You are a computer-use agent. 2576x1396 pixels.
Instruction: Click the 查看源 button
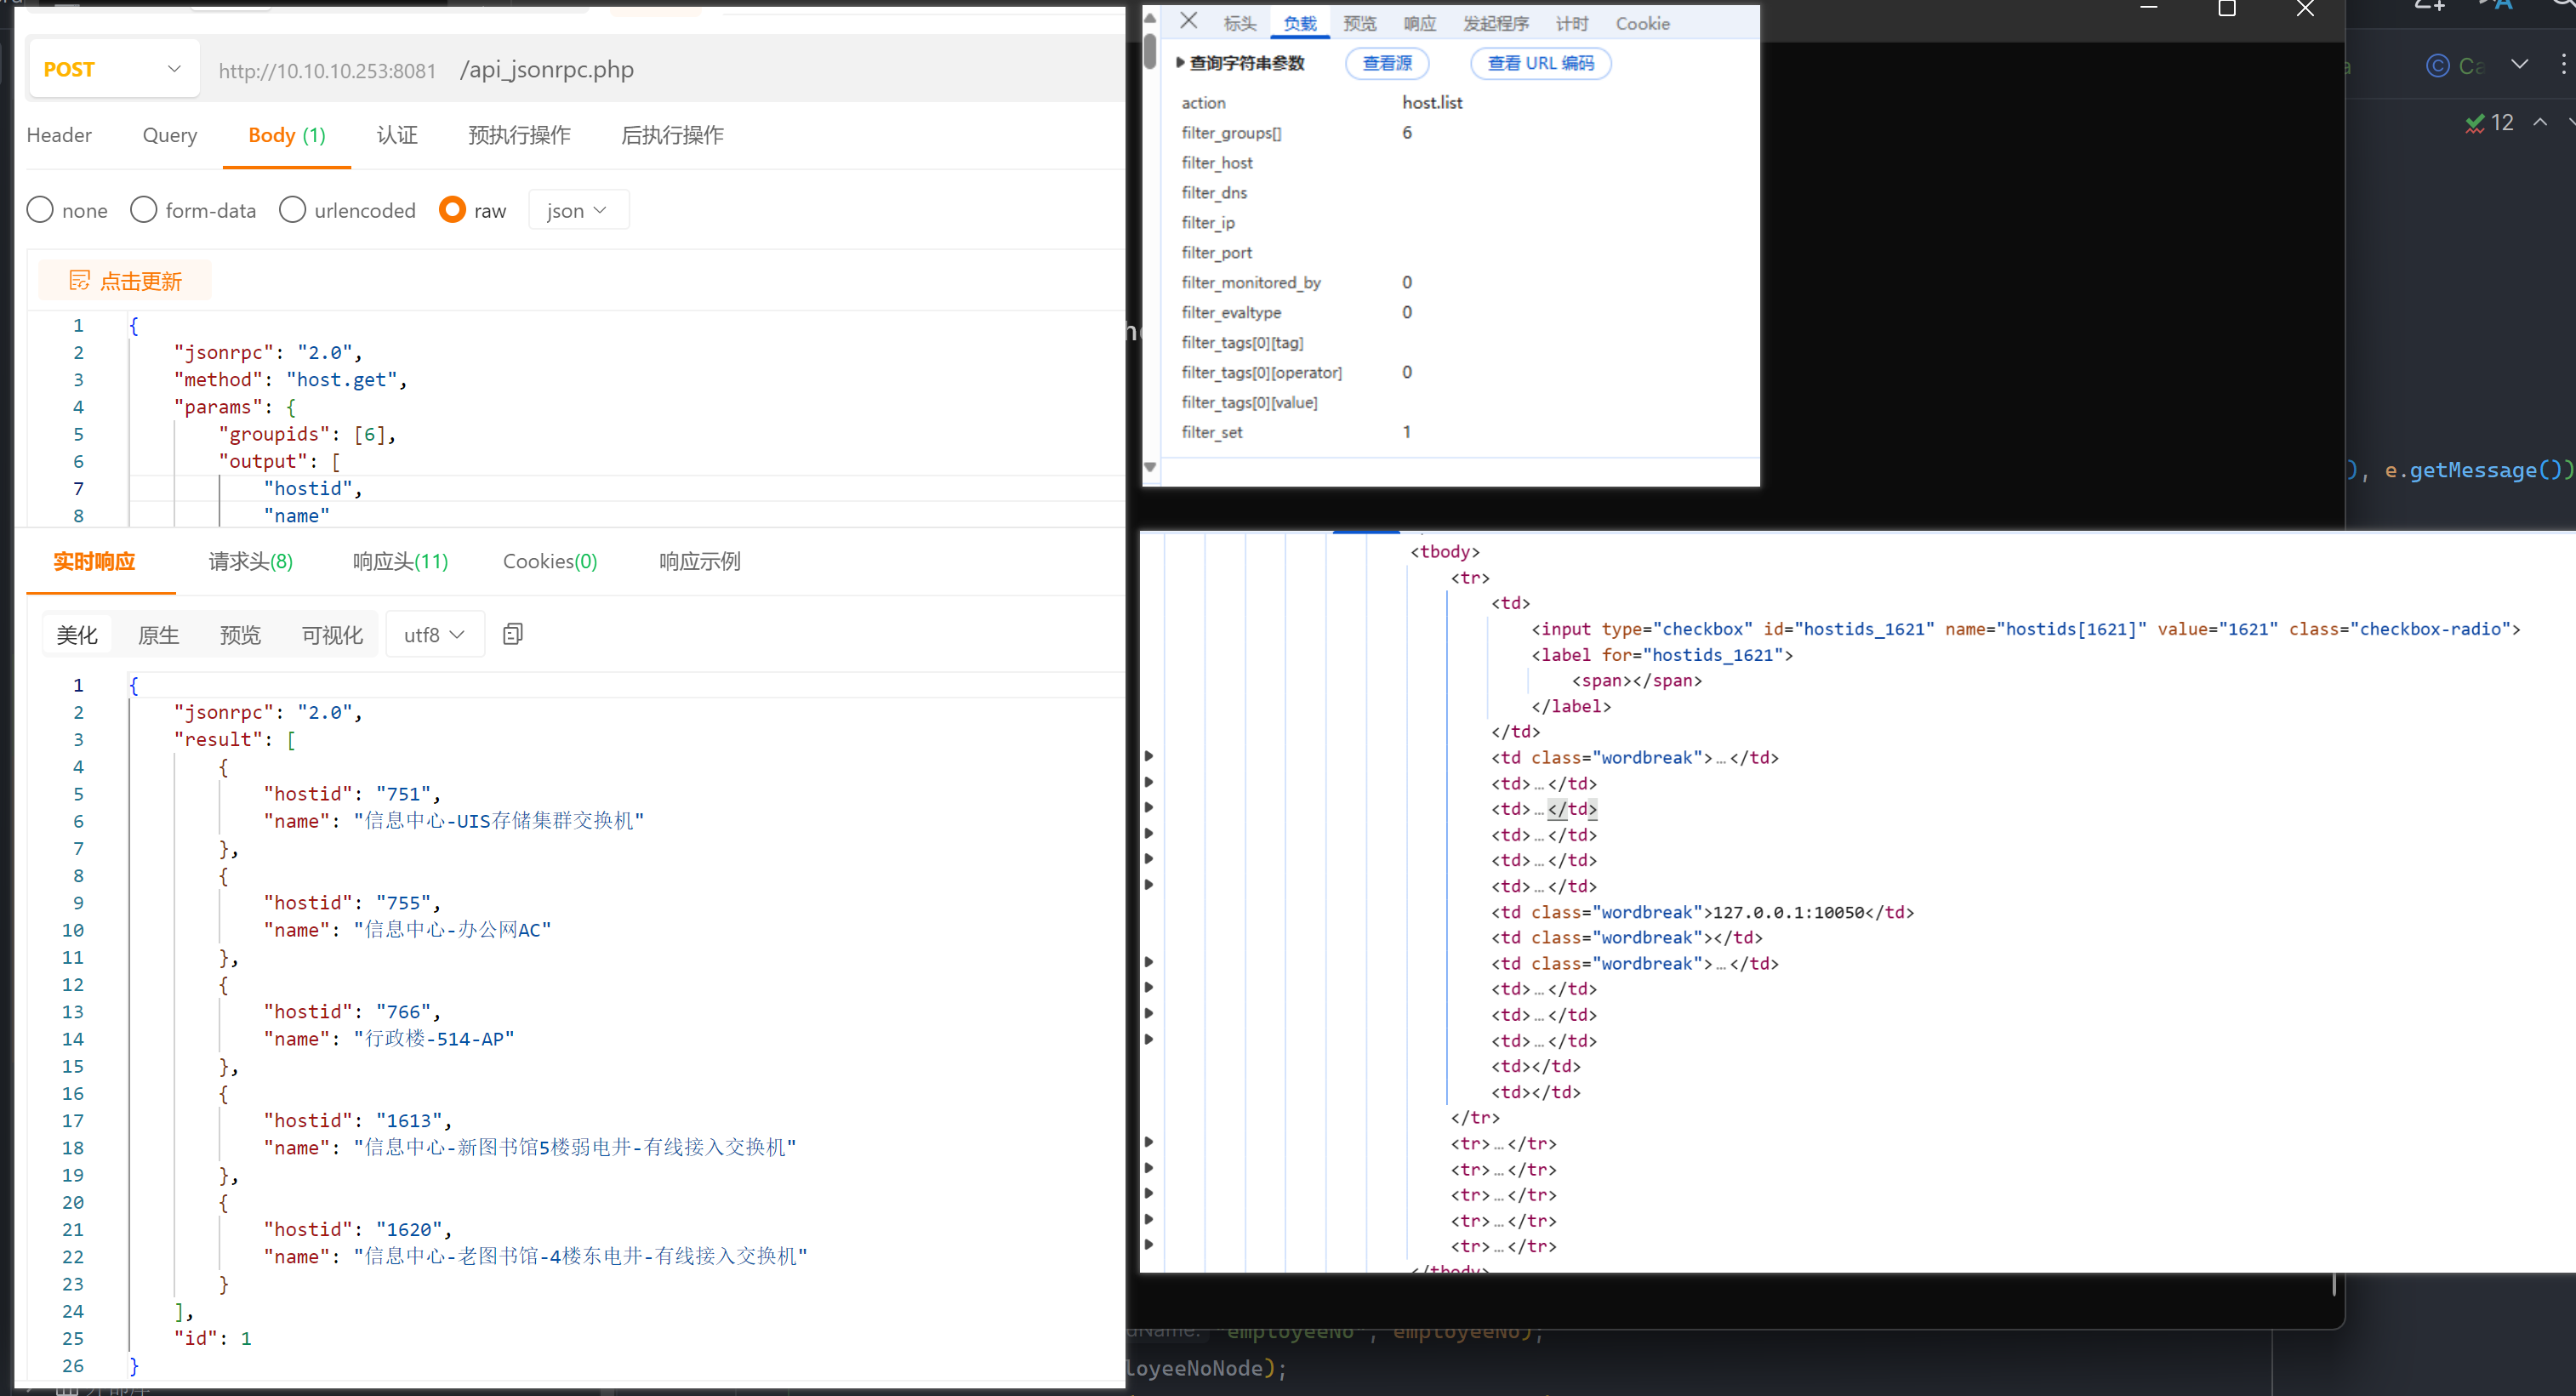point(1387,63)
